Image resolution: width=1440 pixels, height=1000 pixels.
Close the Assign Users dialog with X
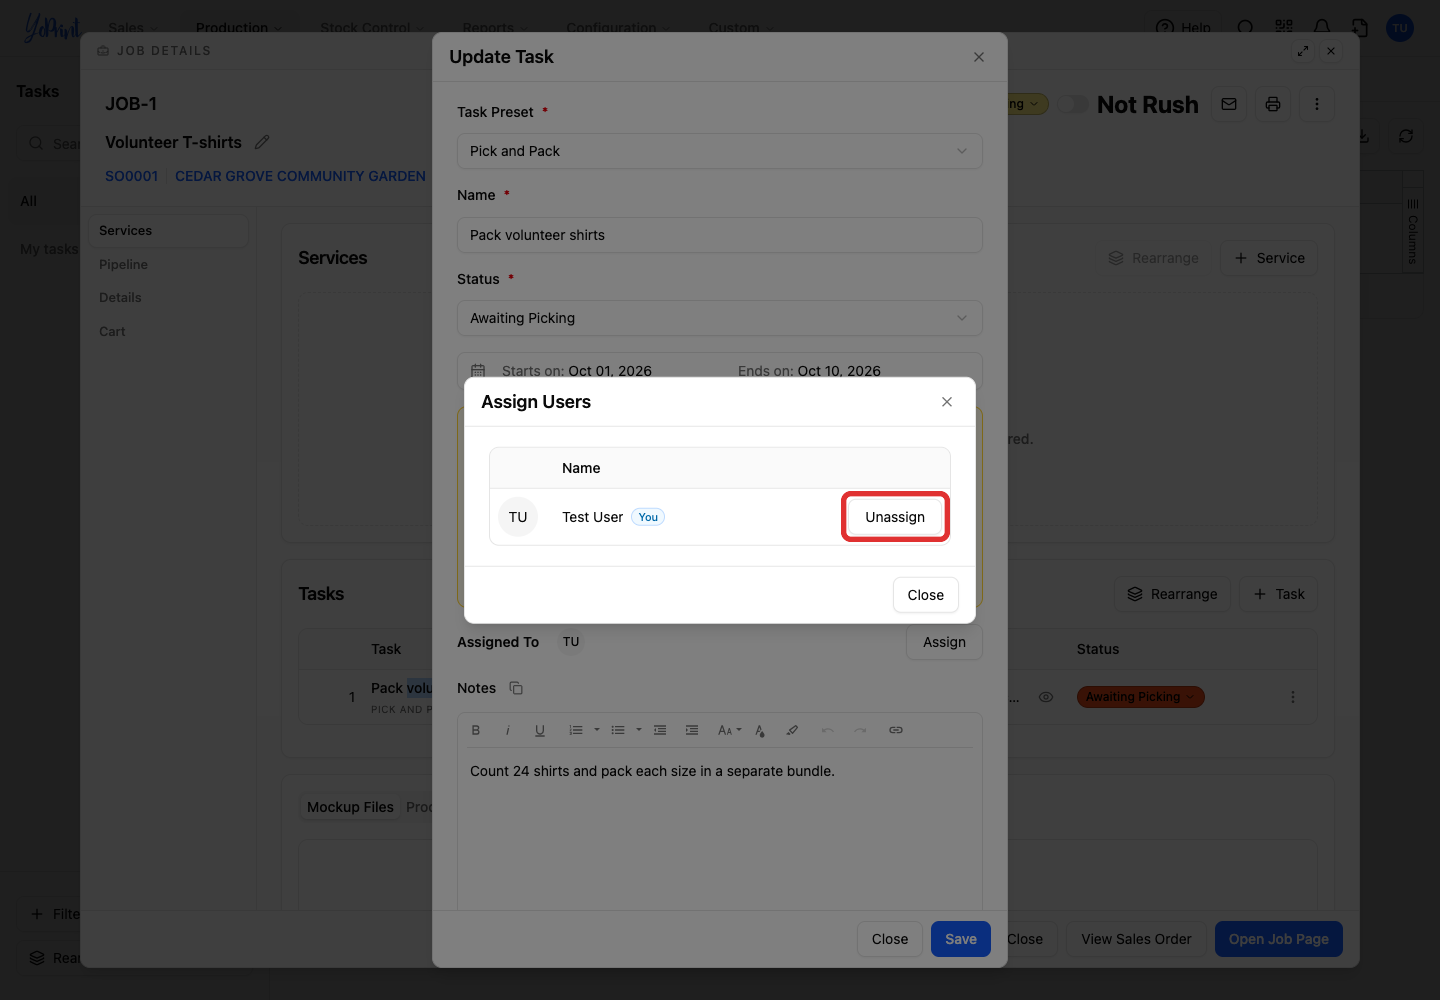coord(947,402)
